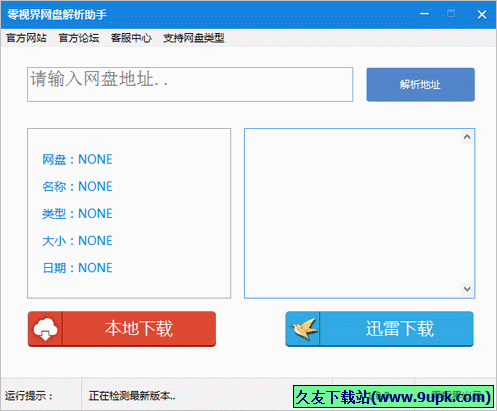Select the 名称：NONE text
The width and height of the screenshot is (497, 411).
pos(77,187)
